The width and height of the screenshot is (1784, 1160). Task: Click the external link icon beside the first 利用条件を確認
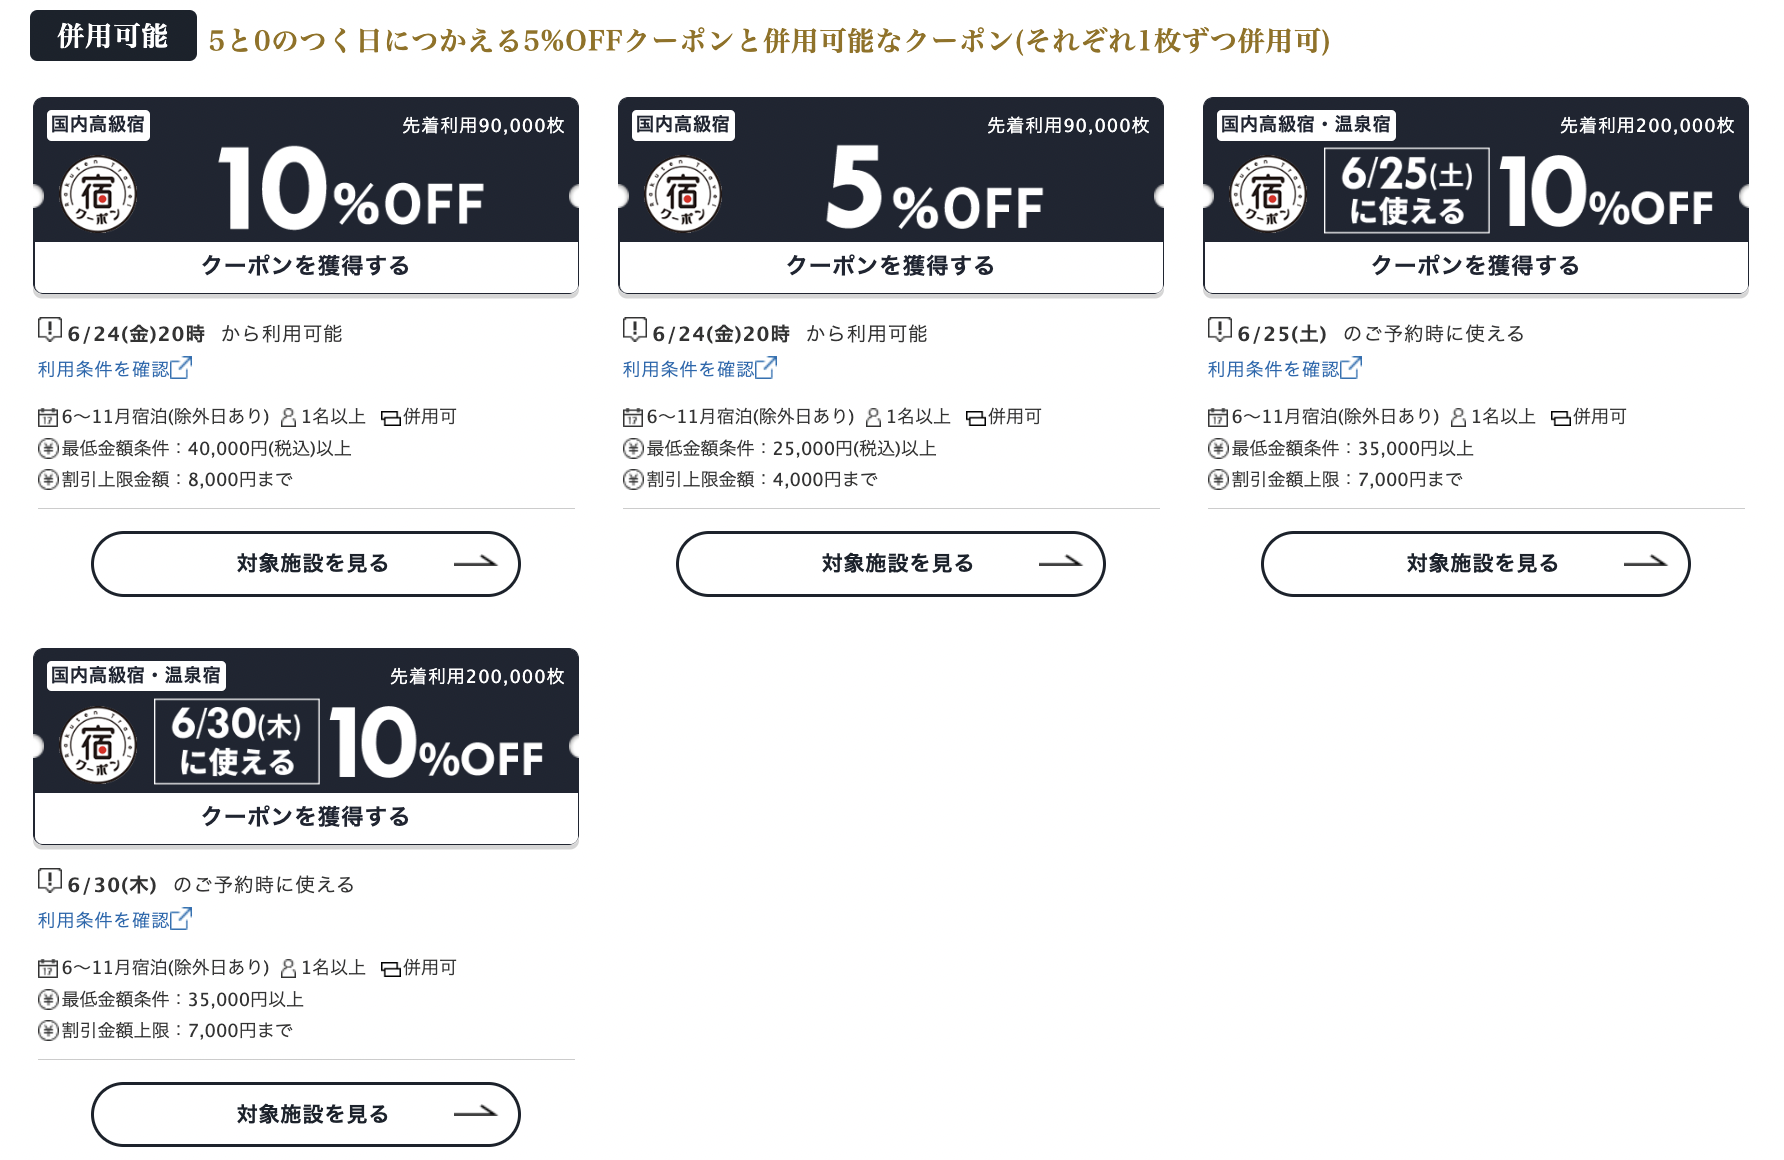[181, 368]
